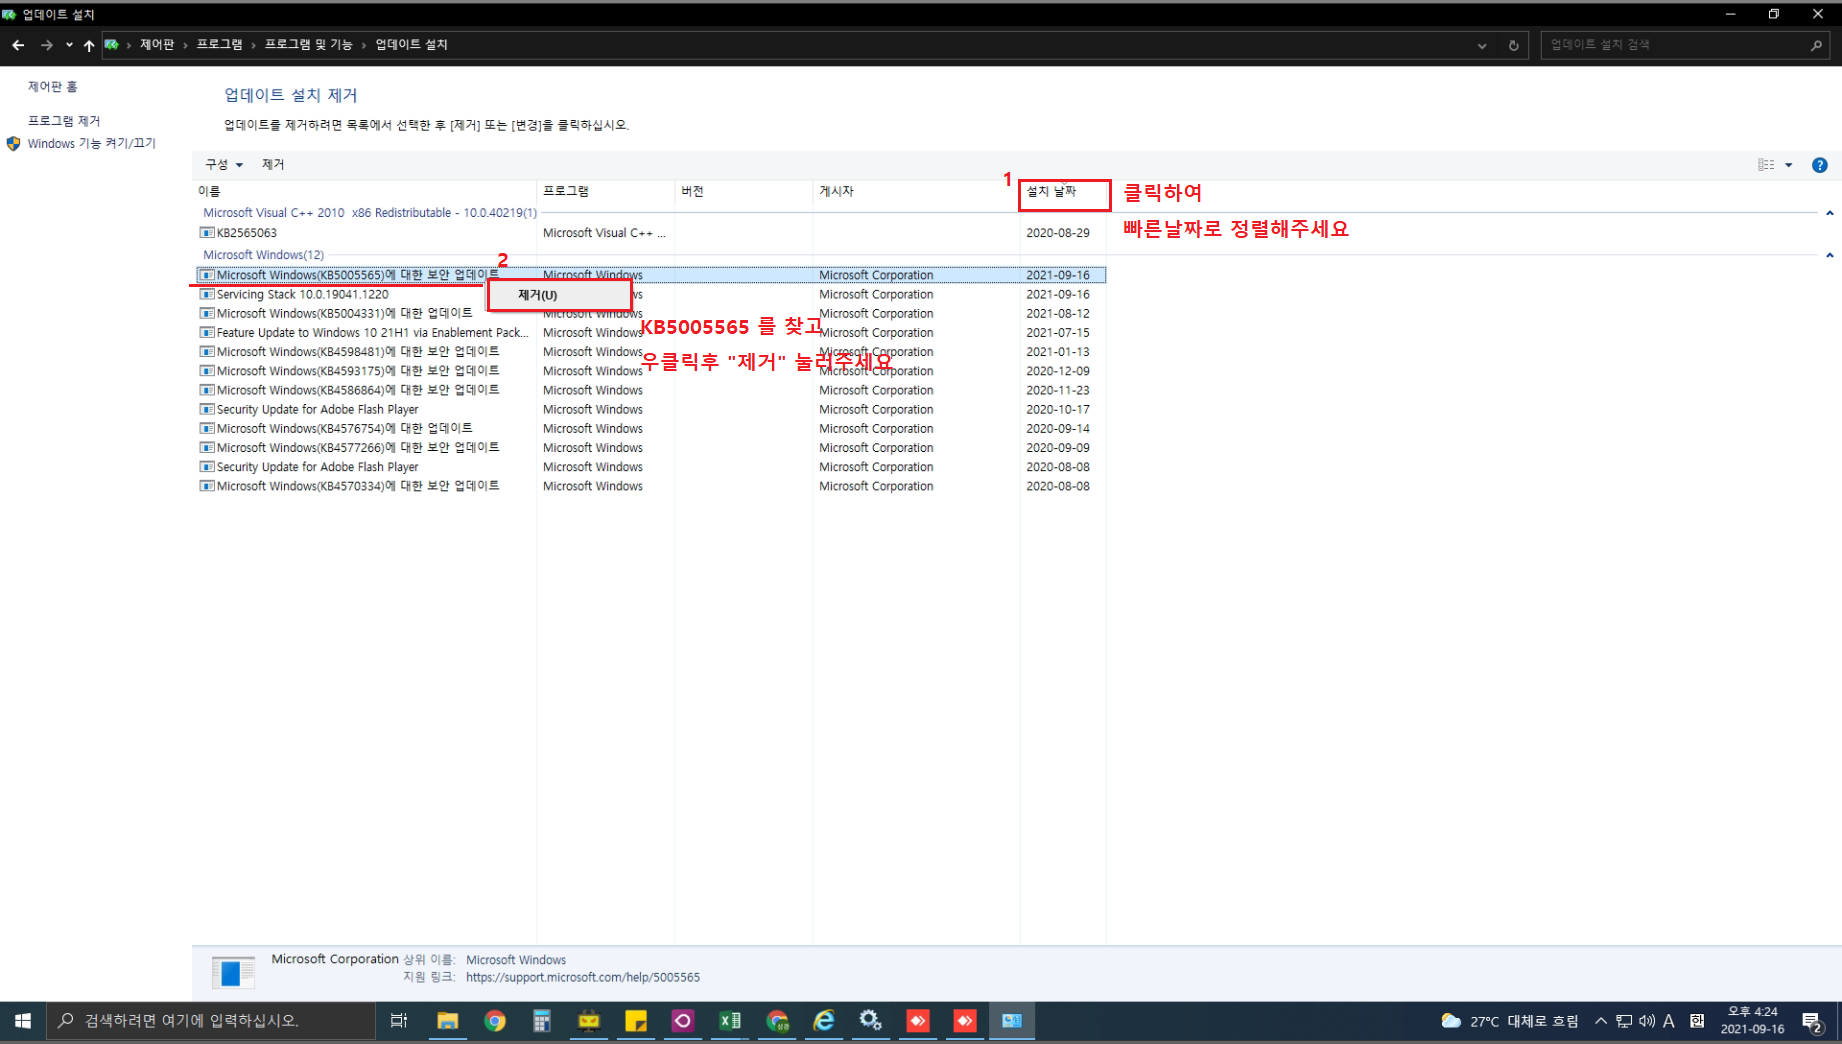Screen dimensions: 1842x1044
Task: Select the KB4570334 security update row
Action: (650, 486)
